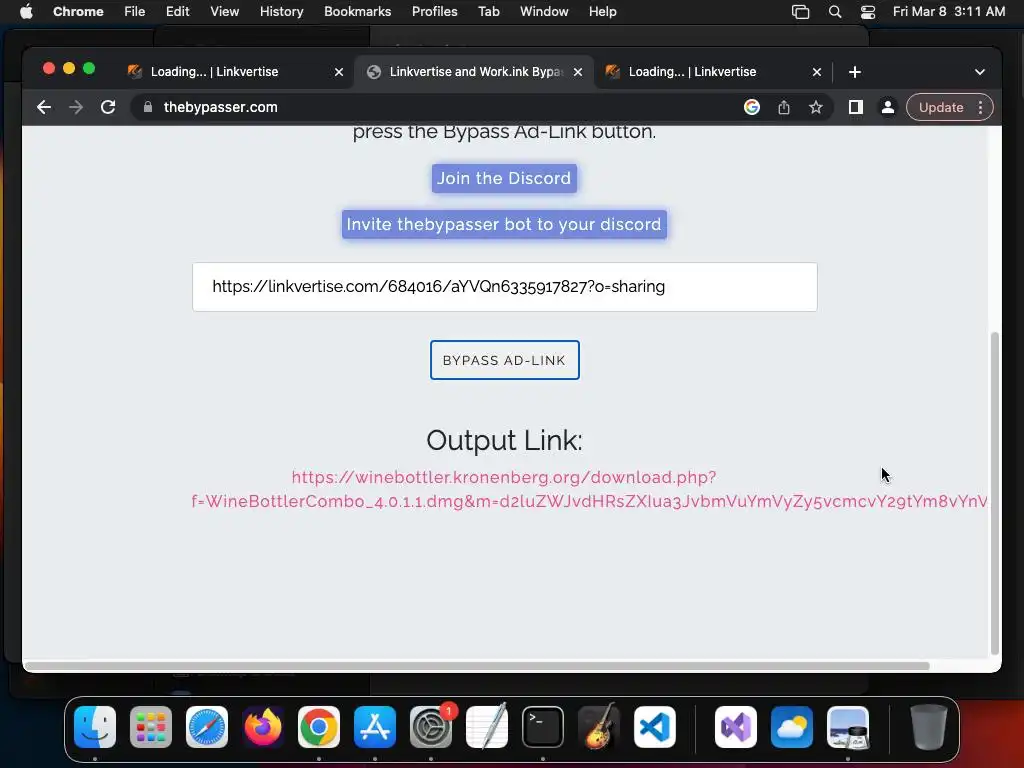Click the date and time in the menu bar
Image resolution: width=1024 pixels, height=768 pixels.
click(x=949, y=12)
